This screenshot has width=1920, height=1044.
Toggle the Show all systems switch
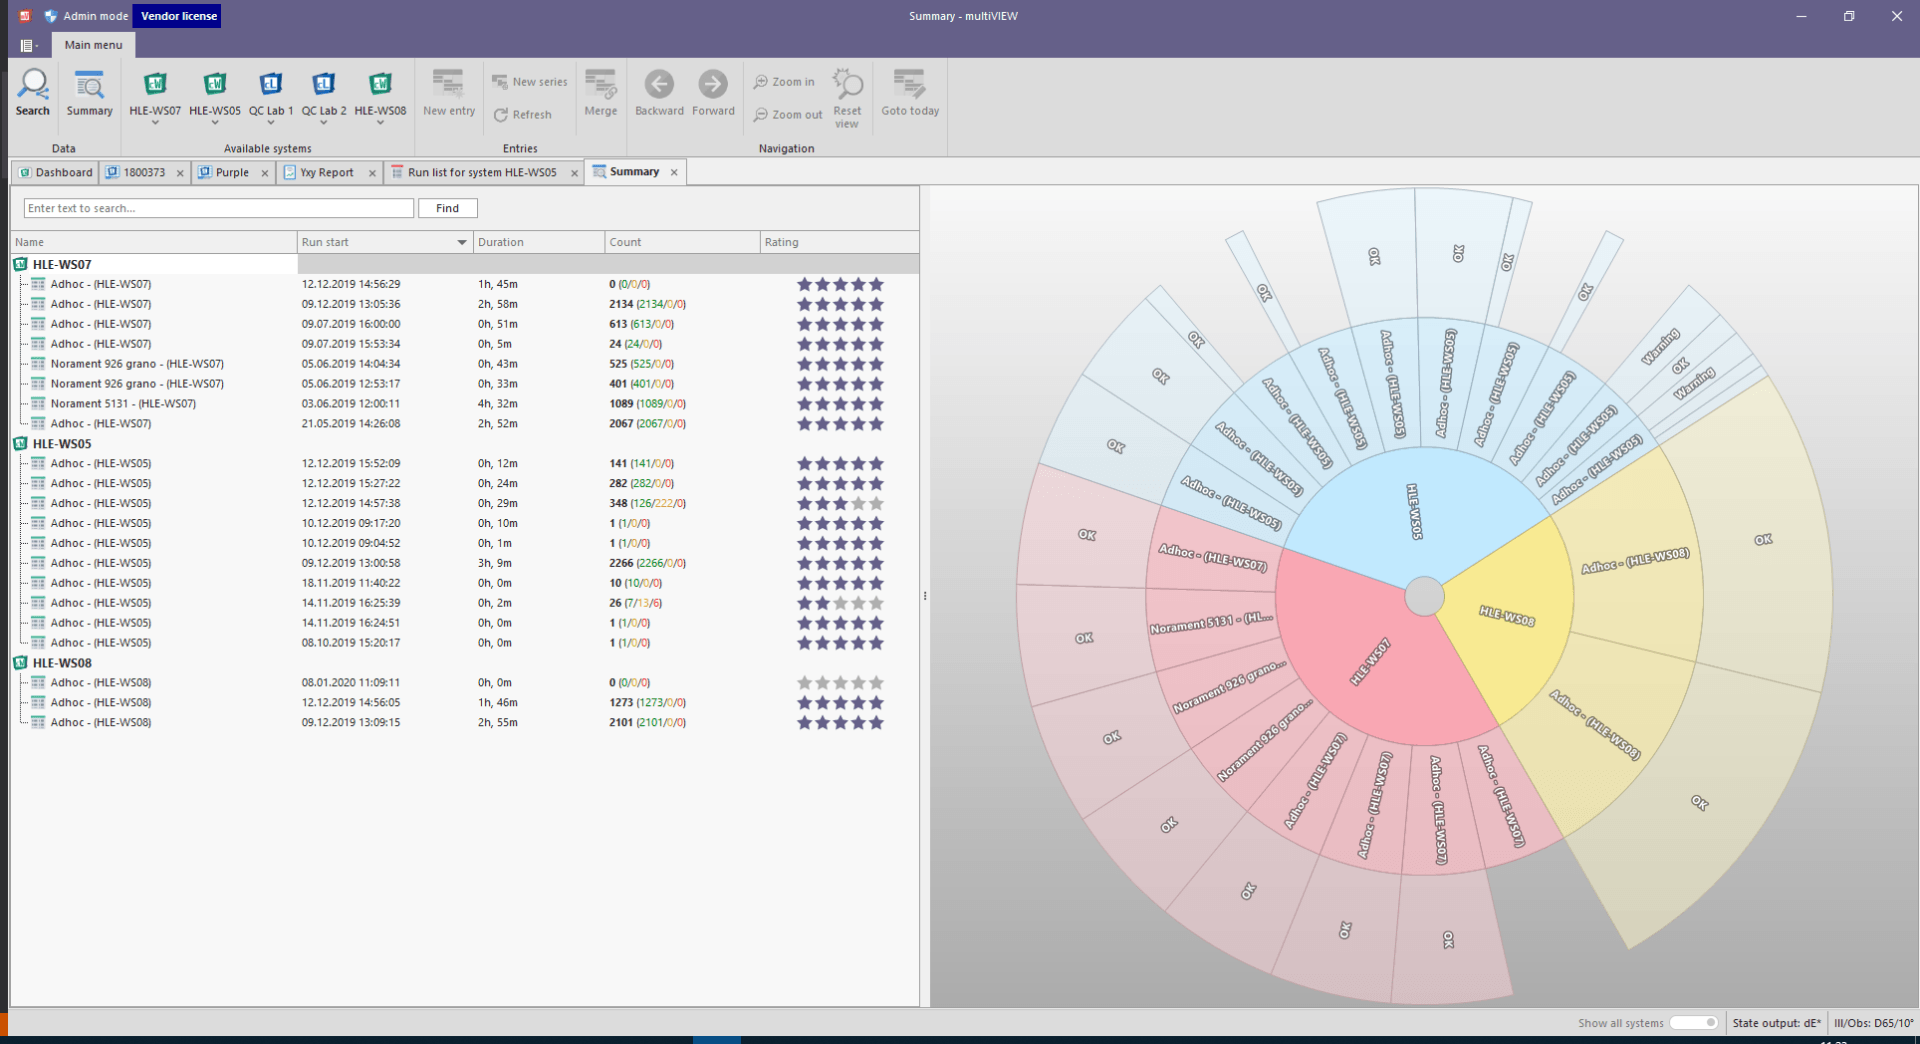1694,1022
